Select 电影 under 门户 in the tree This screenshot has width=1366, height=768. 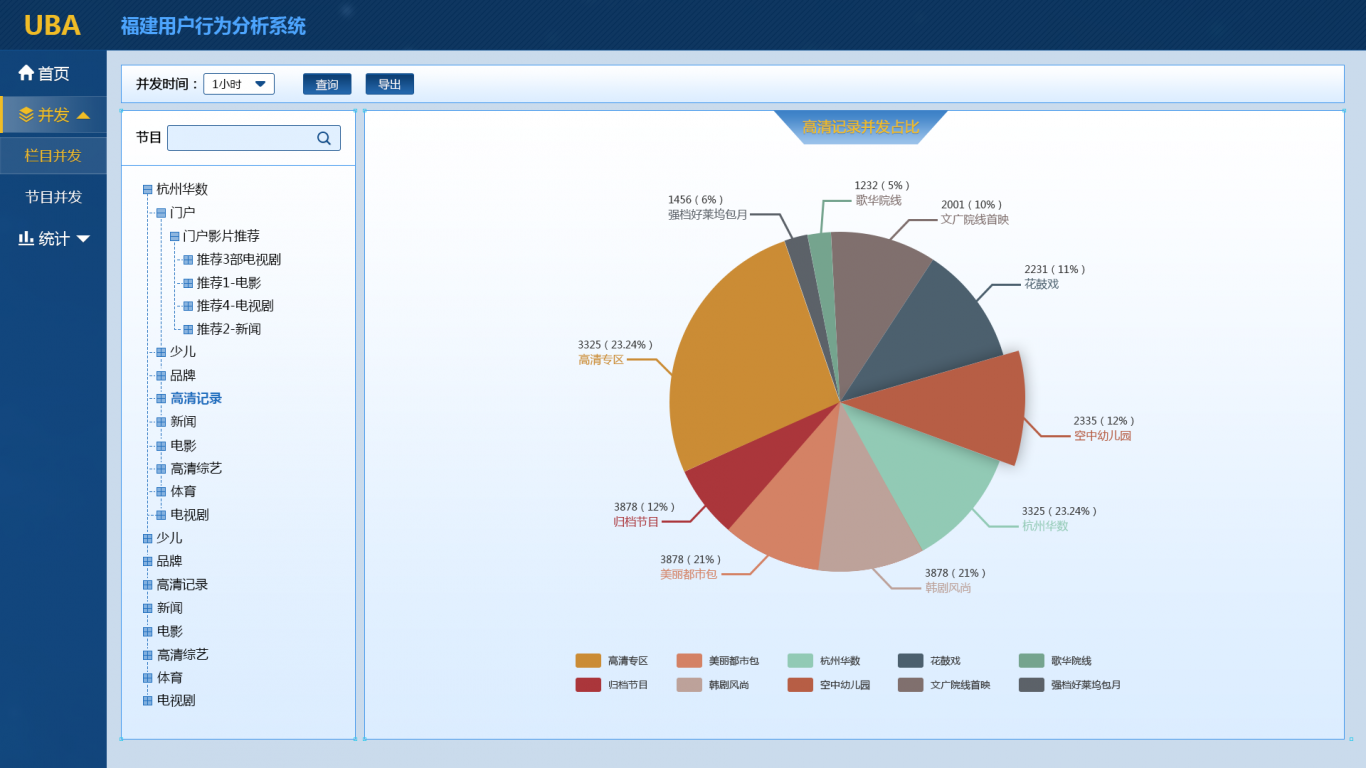pos(183,446)
